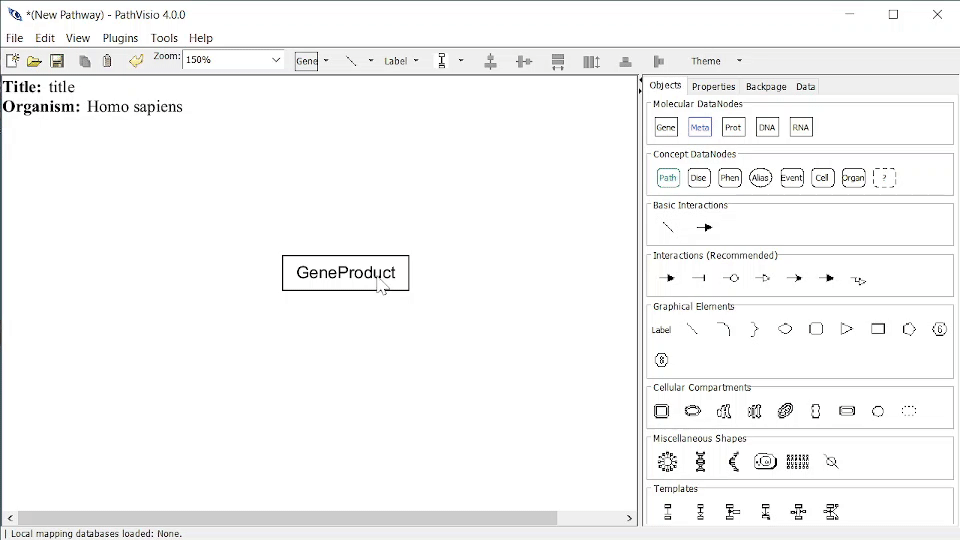Click the Open folder toolbar icon
Screen dimensions: 960x540
(x=34, y=61)
